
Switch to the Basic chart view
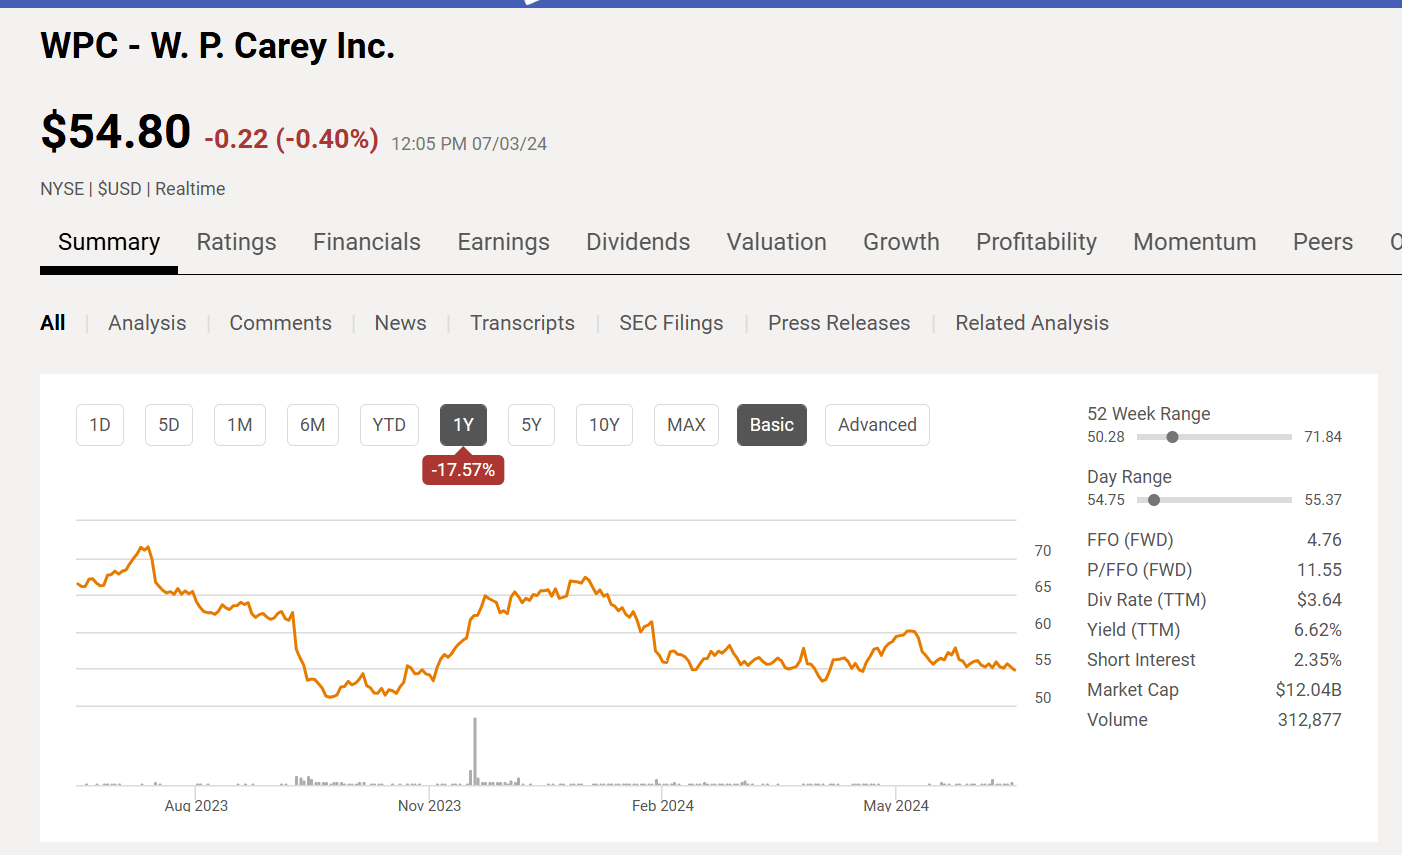coord(772,425)
